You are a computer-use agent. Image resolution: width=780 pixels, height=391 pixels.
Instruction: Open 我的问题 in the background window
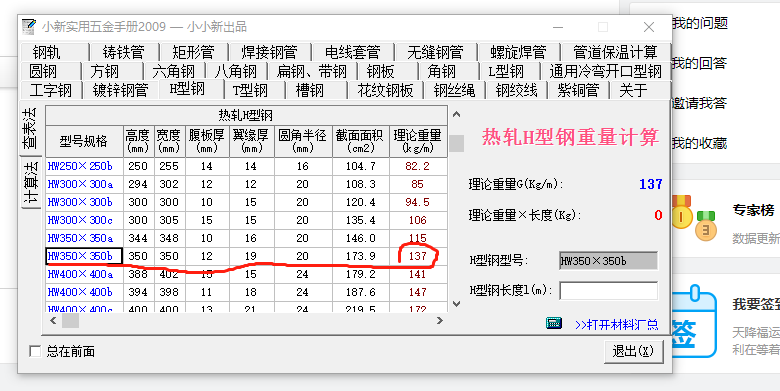tap(700, 22)
